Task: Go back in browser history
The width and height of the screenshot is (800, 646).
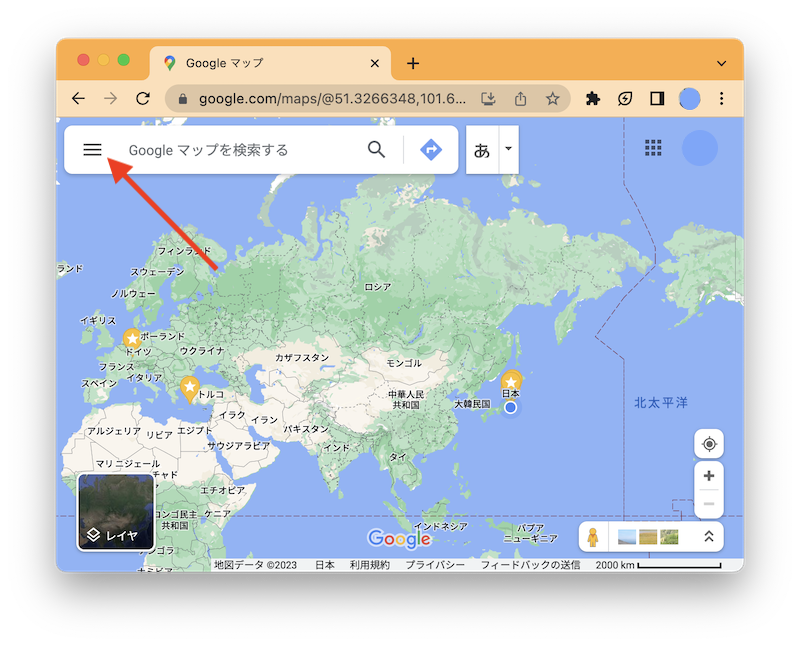Action: tap(78, 98)
